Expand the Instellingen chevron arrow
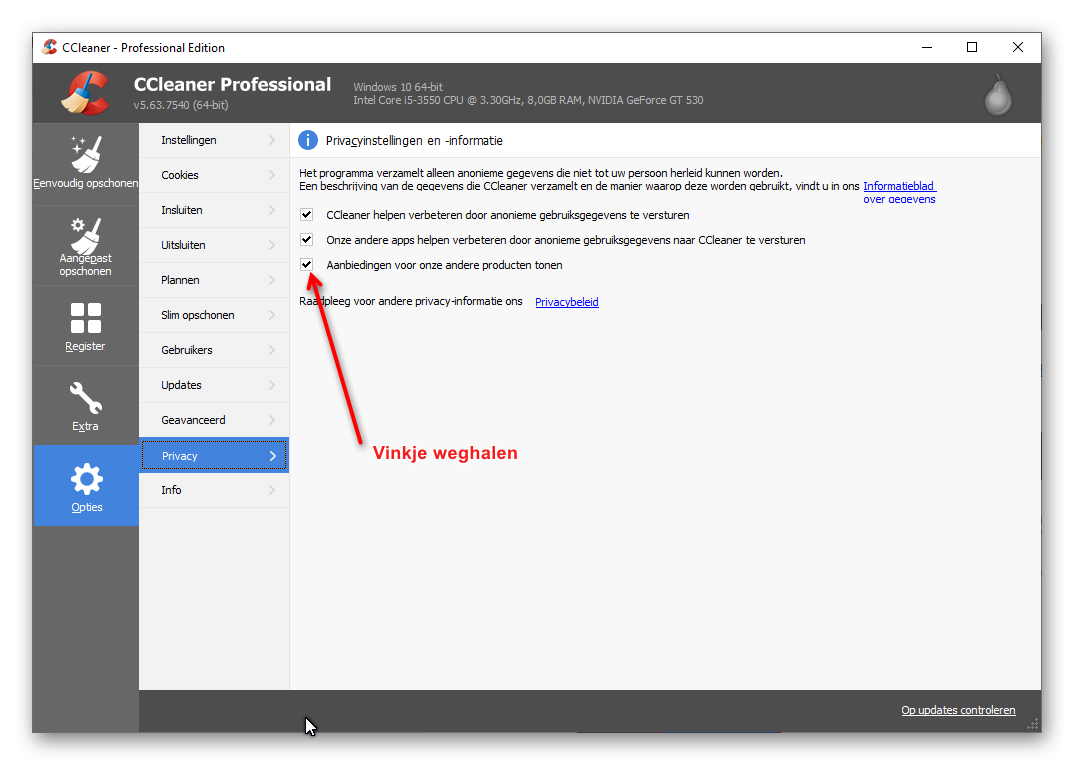 pyautogui.click(x=272, y=140)
